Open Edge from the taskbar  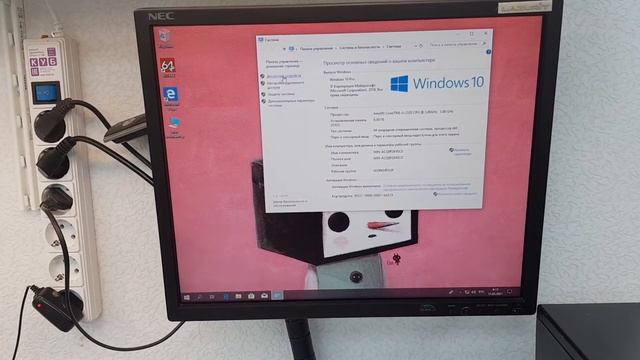point(226,296)
